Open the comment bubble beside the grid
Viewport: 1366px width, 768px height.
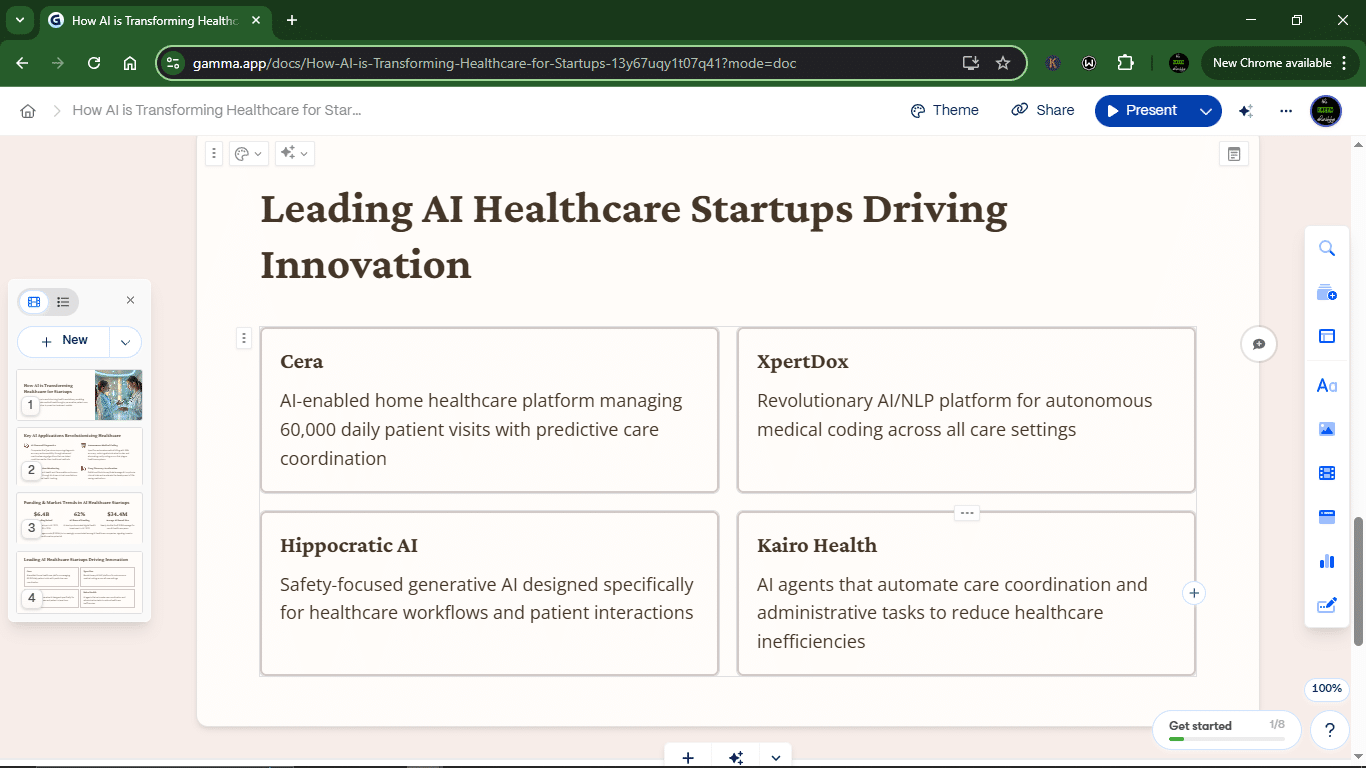pos(1259,344)
